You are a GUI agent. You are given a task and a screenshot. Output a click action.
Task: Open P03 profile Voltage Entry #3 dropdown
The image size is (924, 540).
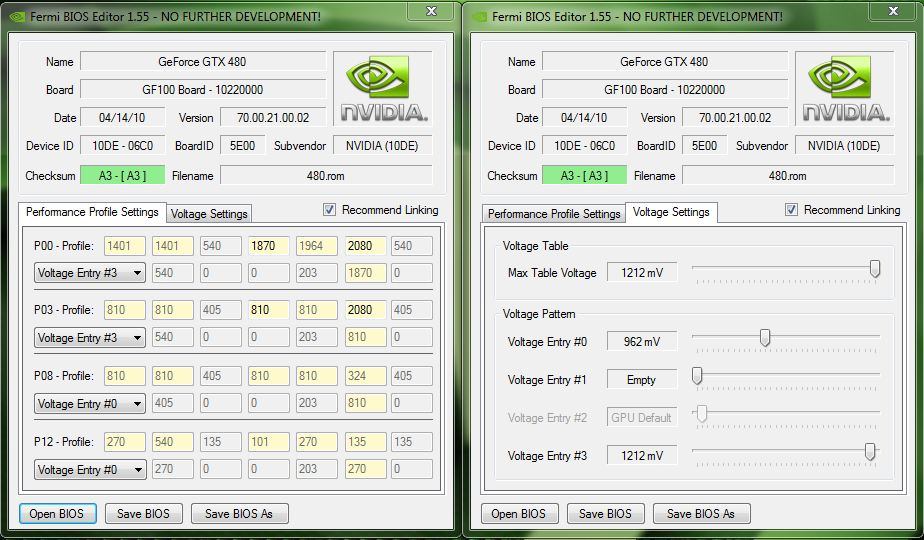tap(90, 337)
